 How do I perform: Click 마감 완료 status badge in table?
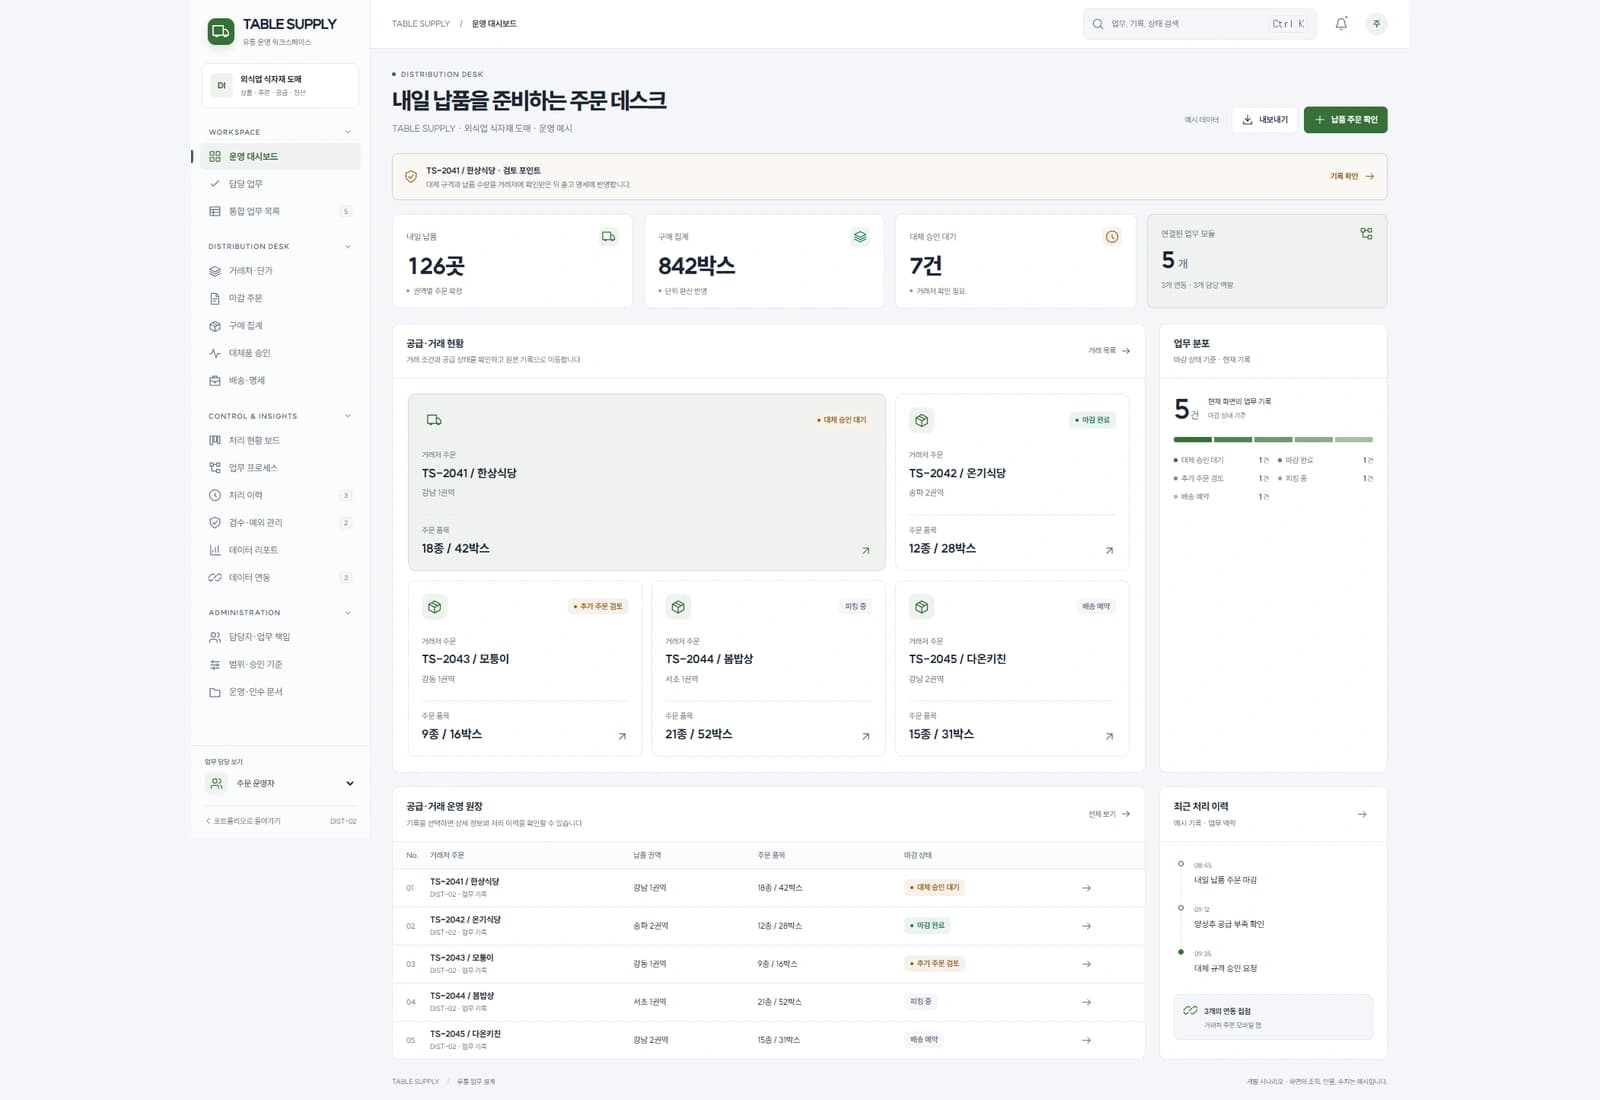[x=927, y=926]
